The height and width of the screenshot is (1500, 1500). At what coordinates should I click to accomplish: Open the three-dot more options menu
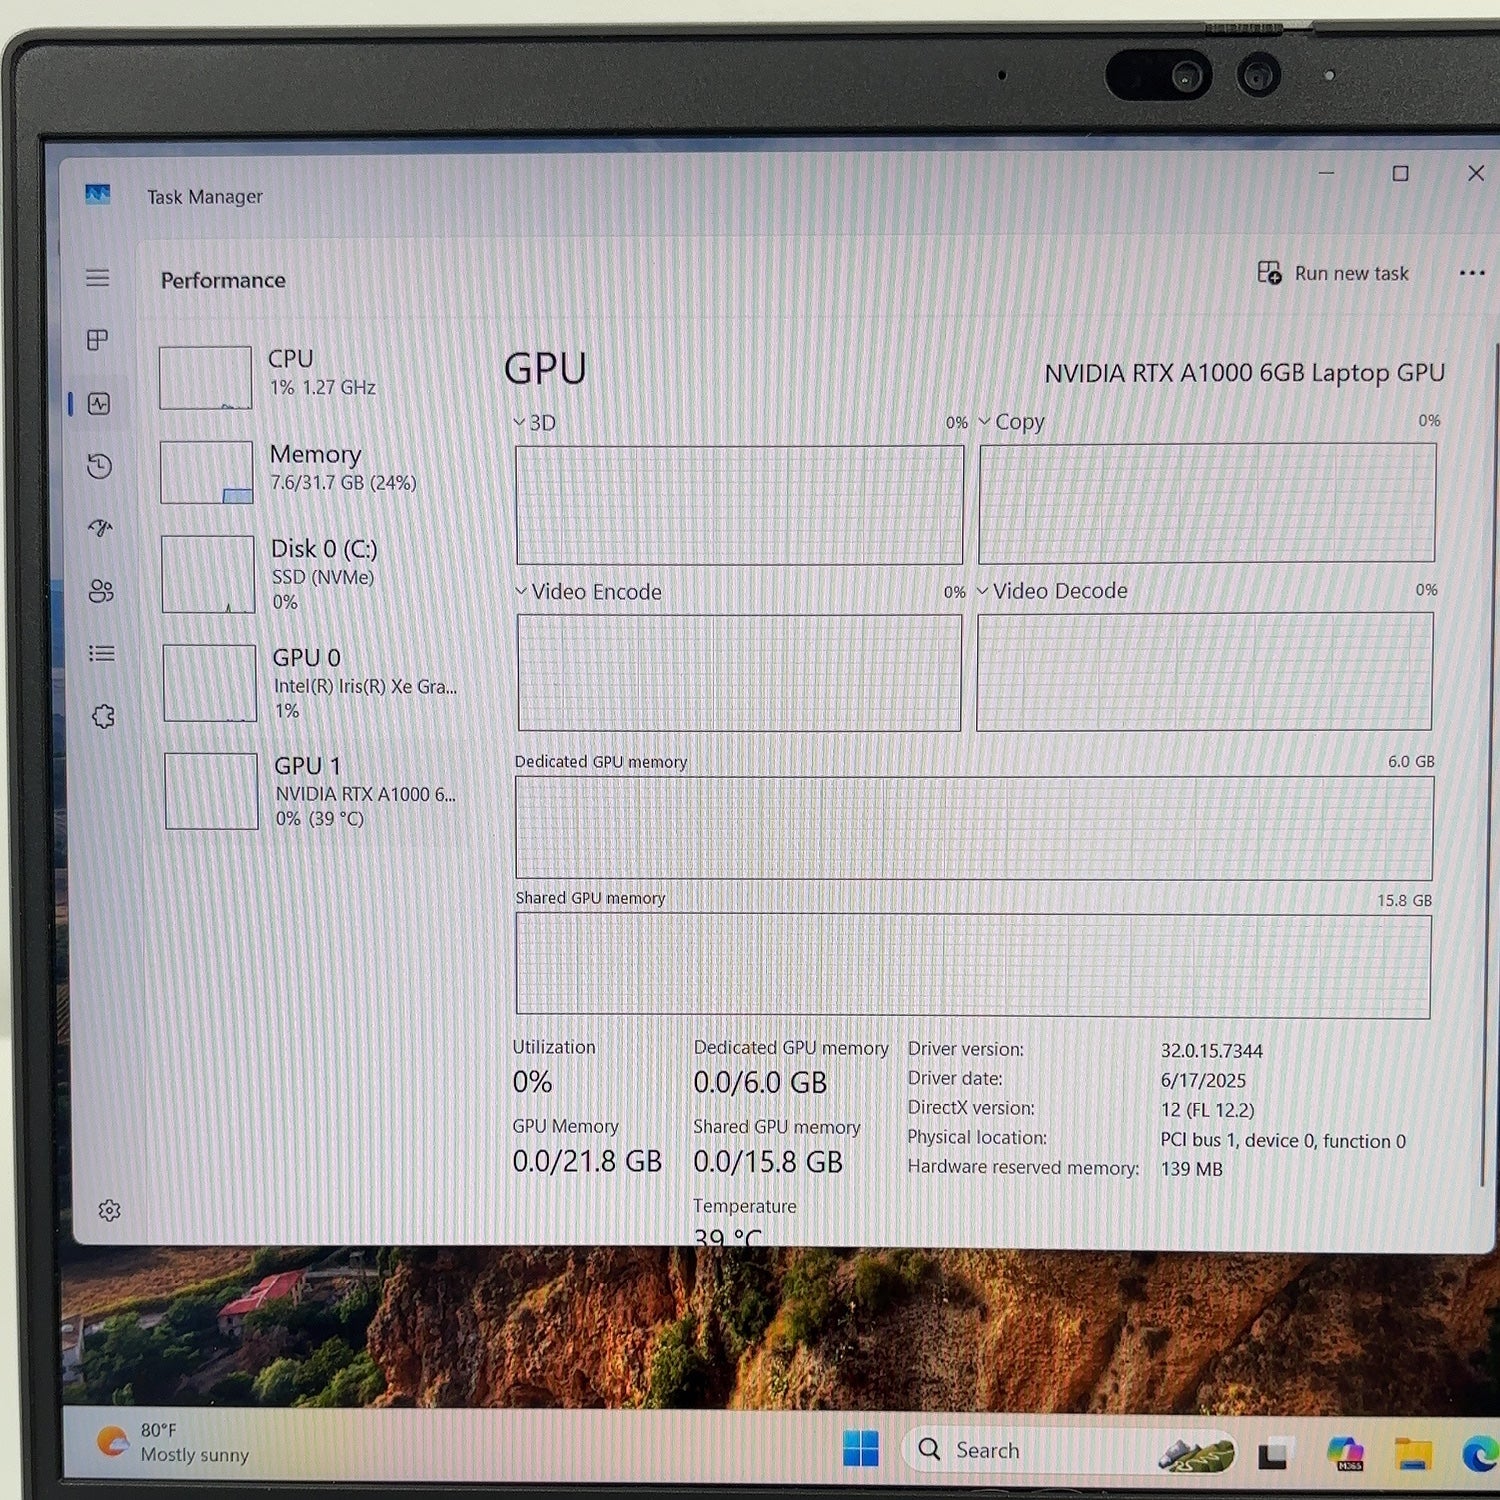point(1471,273)
